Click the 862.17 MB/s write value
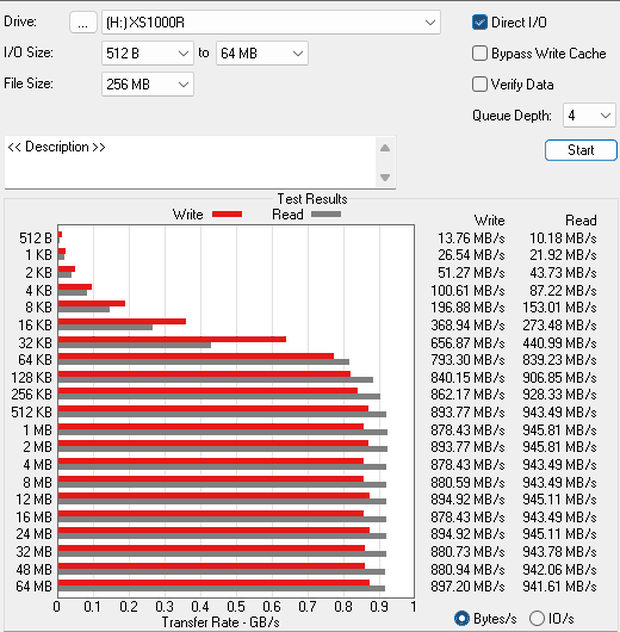This screenshot has height=632, width=620. (x=468, y=394)
